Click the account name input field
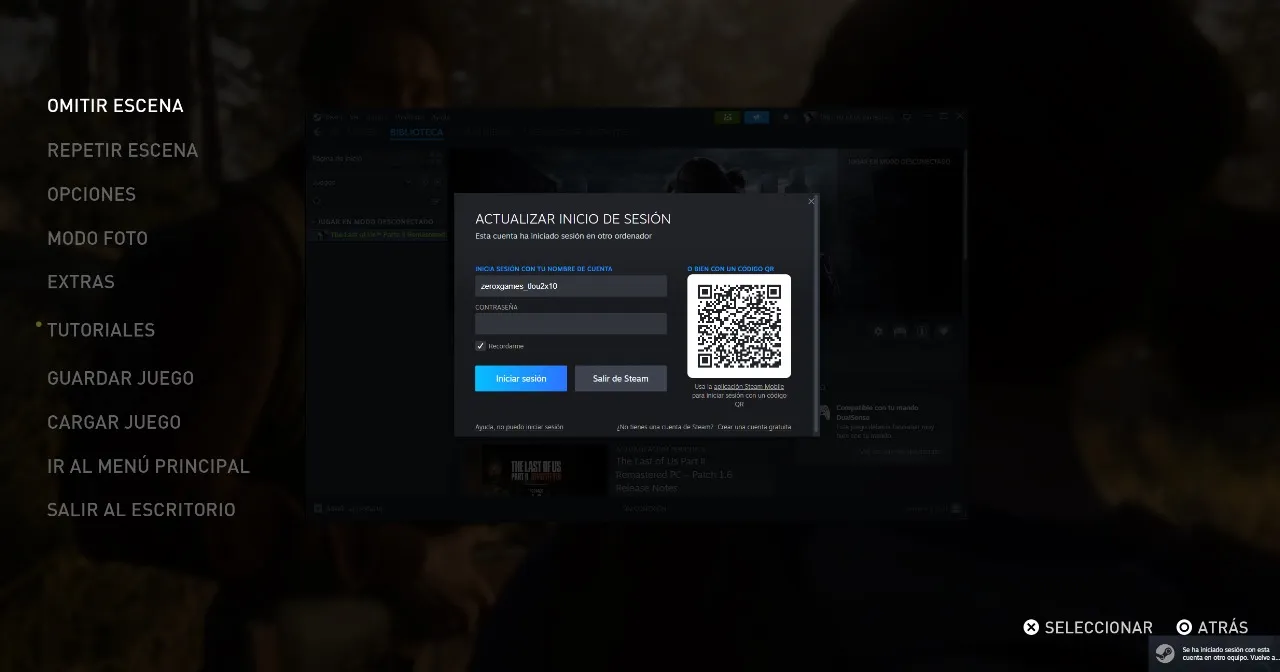The height and width of the screenshot is (672, 1280). (x=571, y=286)
